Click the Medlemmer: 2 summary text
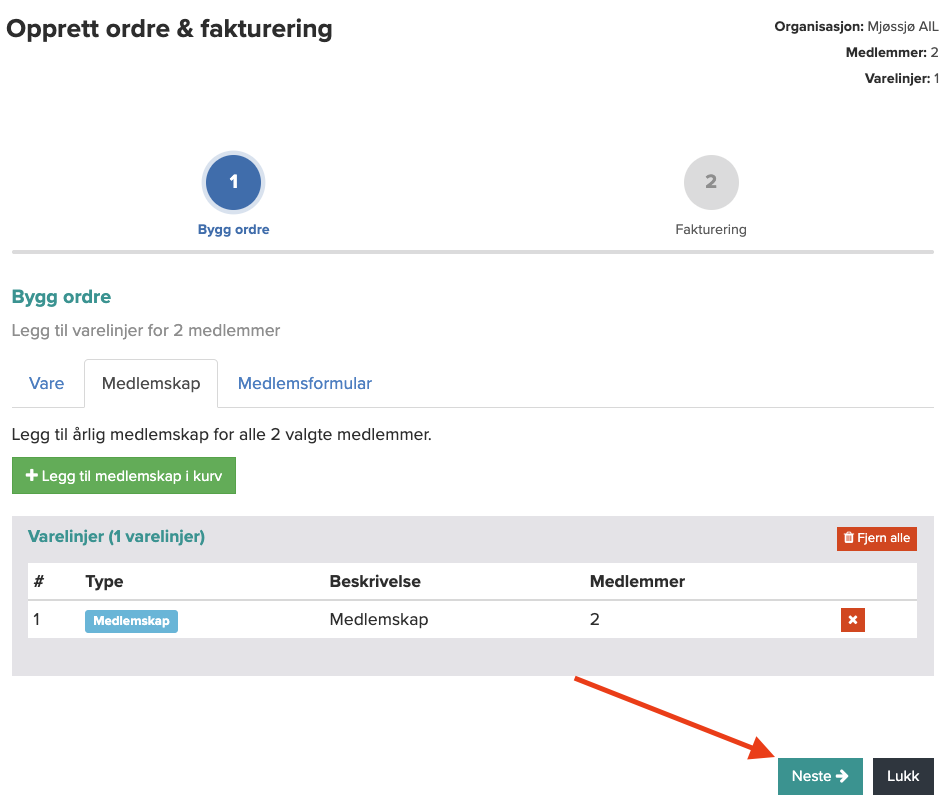The height and width of the screenshot is (810, 950). pyautogui.click(x=892, y=53)
